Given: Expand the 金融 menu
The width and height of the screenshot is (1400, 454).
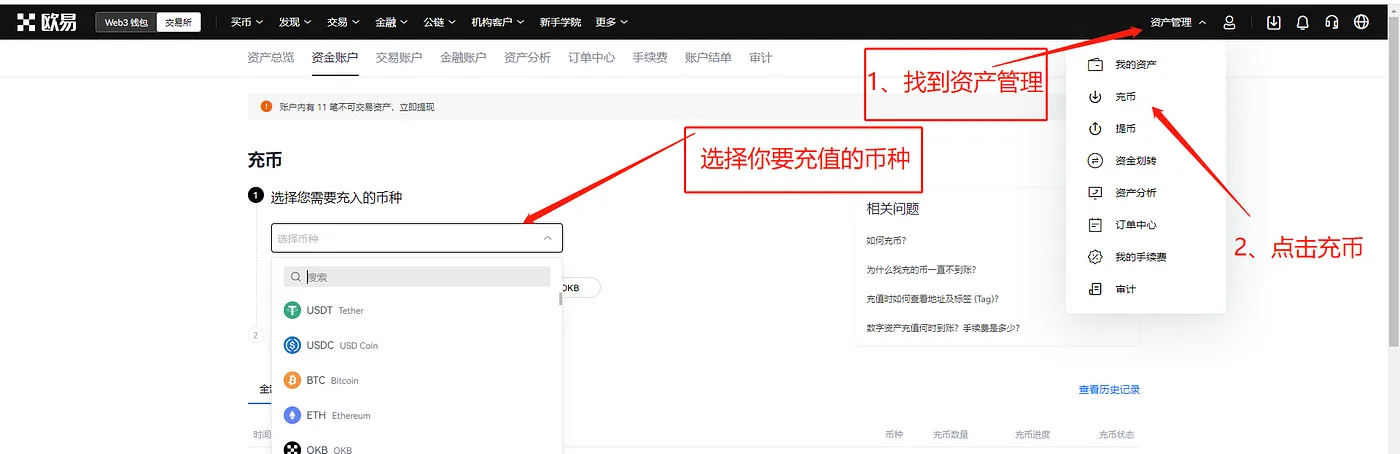Looking at the screenshot, I should [x=391, y=22].
